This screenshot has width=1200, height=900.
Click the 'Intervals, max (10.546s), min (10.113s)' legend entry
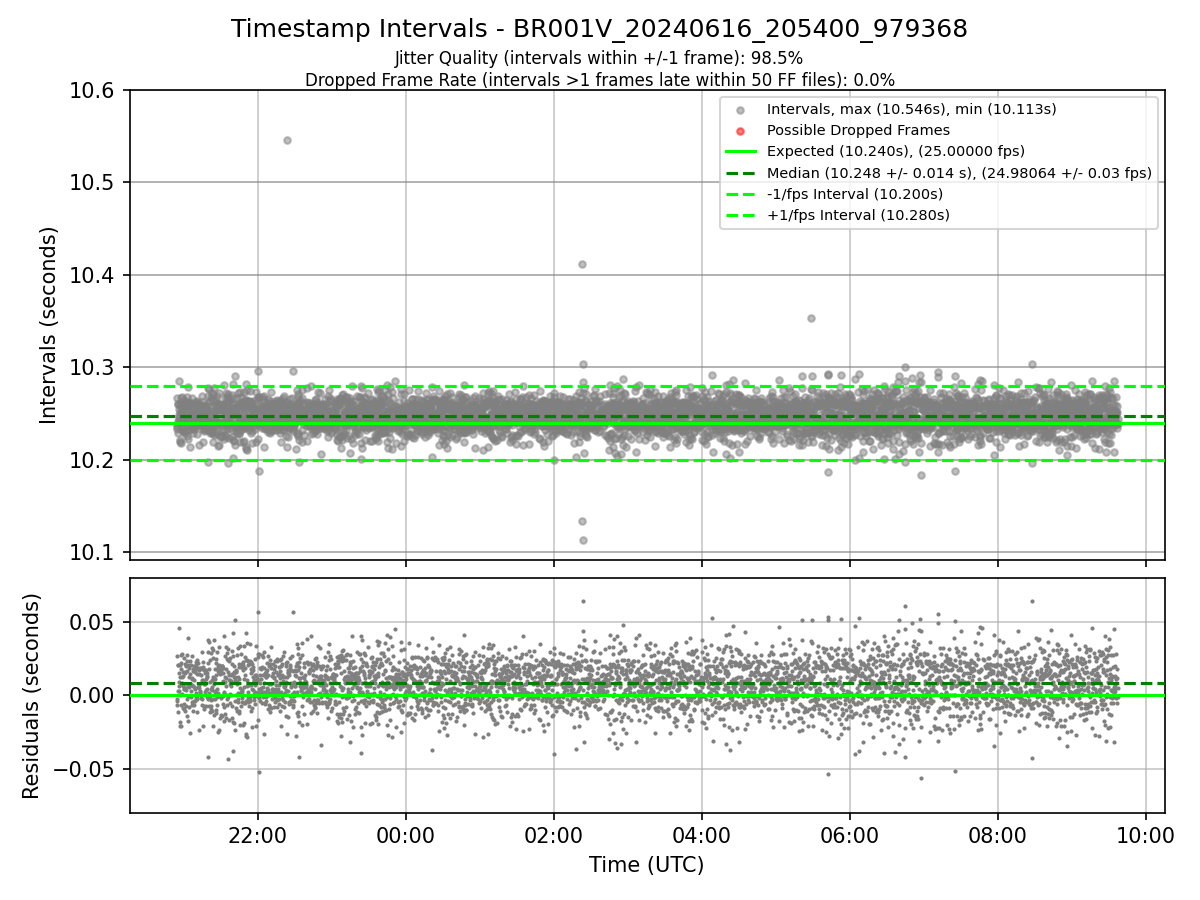(911, 109)
